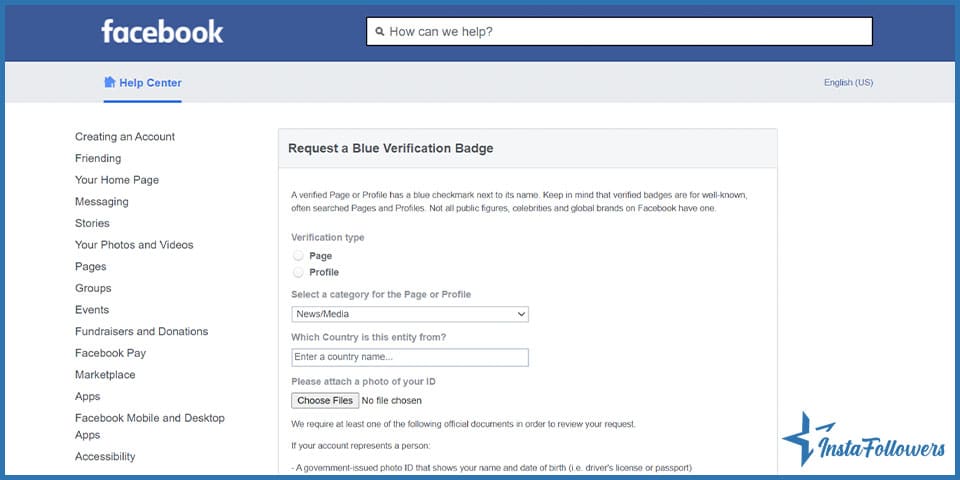Open Facebook Mobile and Desktop Apps topic
960x480 pixels.
[x=150, y=427]
